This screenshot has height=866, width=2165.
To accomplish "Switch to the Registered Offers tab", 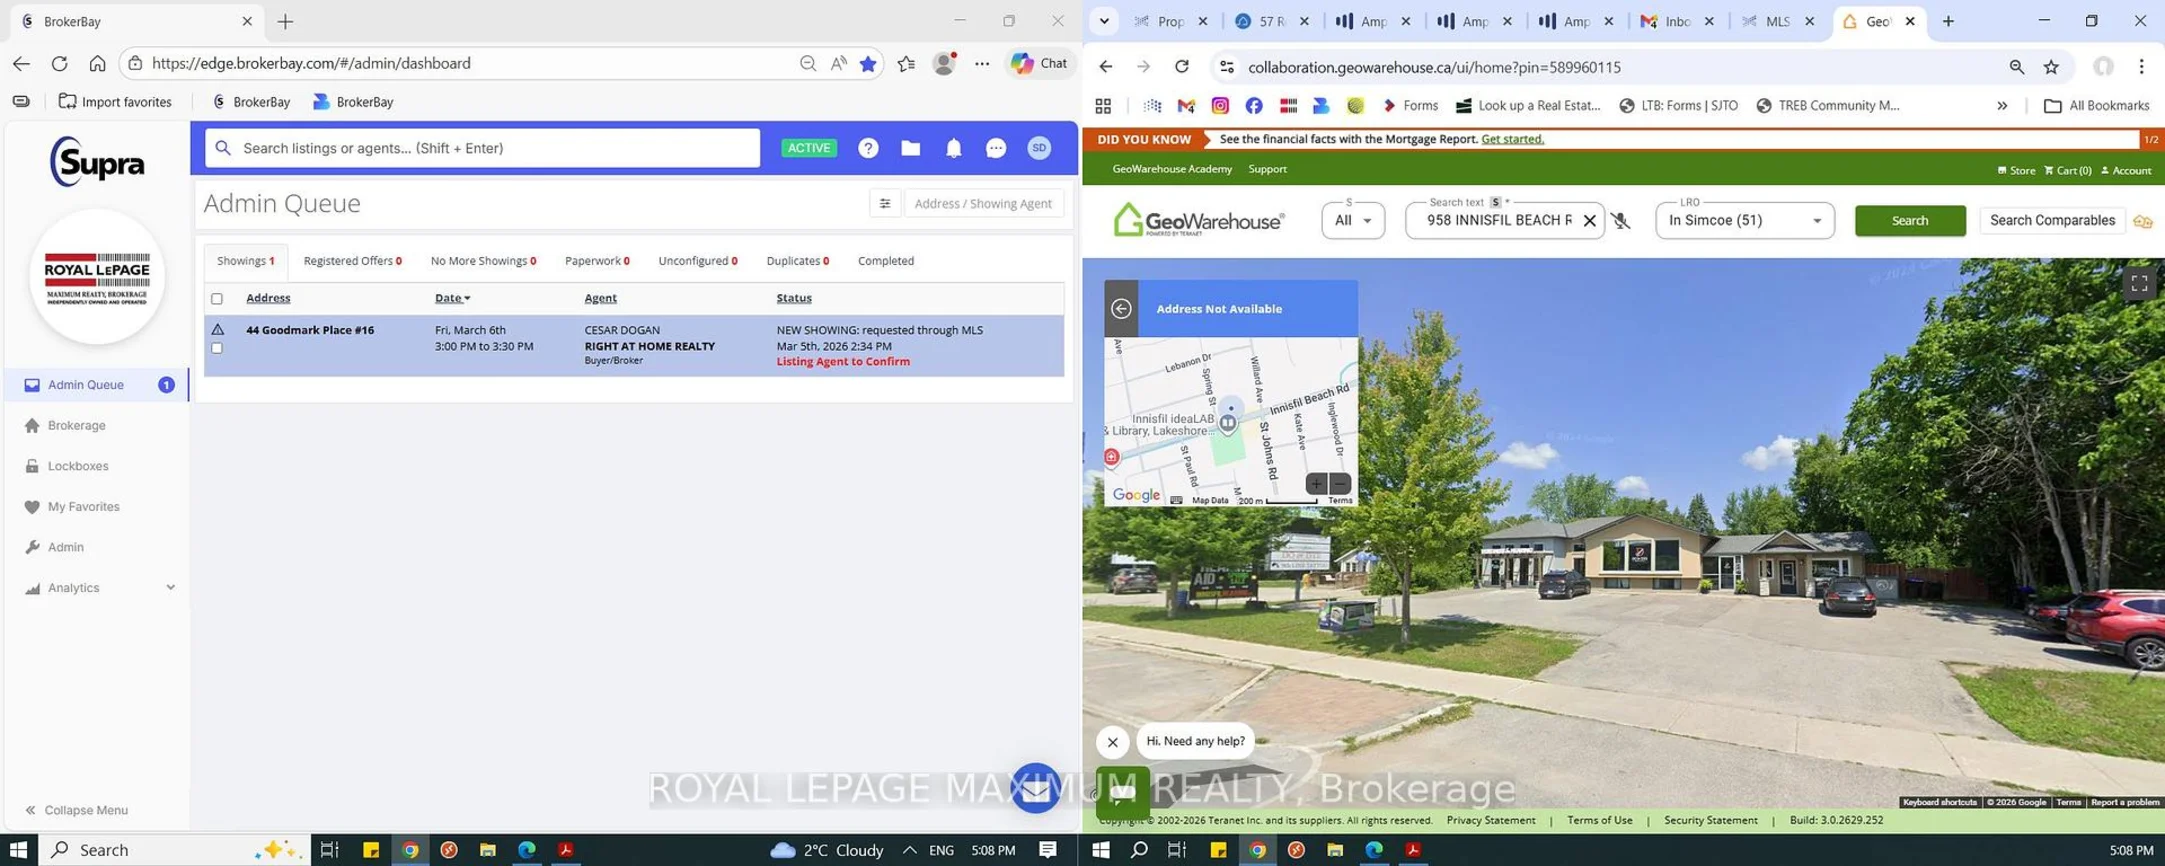I will point(352,261).
